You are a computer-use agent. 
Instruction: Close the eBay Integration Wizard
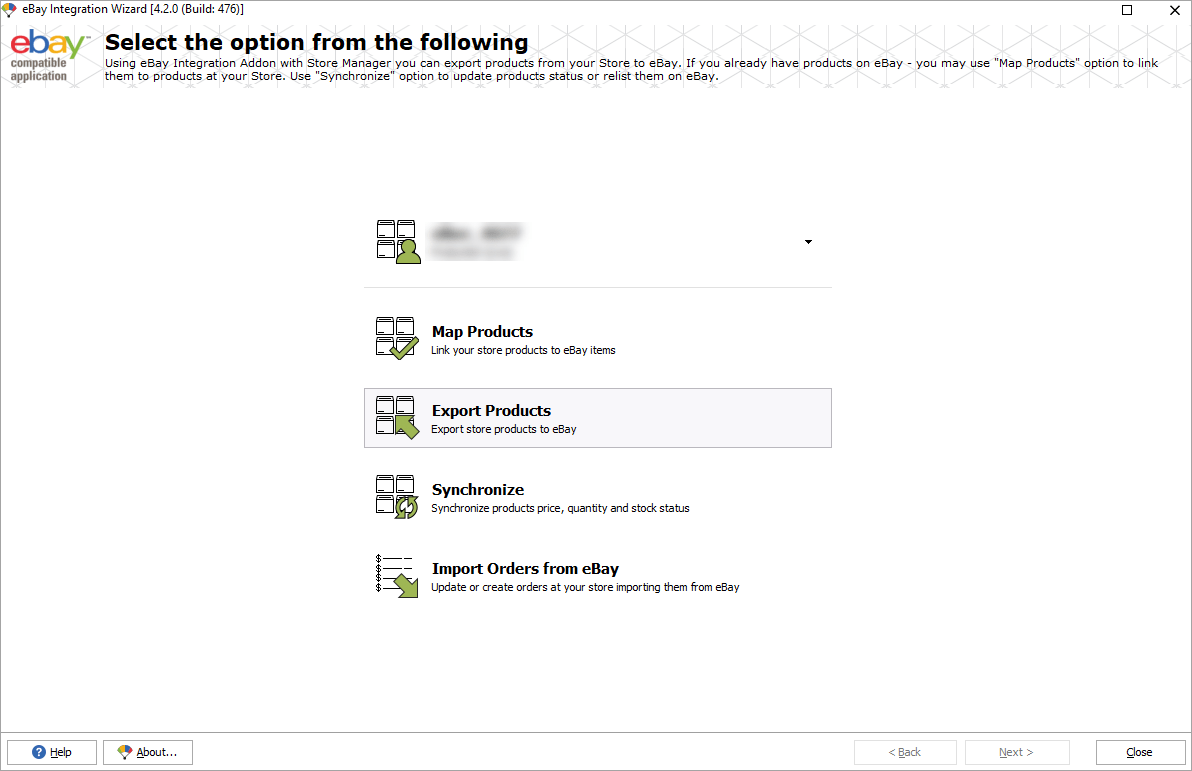pos(1139,752)
